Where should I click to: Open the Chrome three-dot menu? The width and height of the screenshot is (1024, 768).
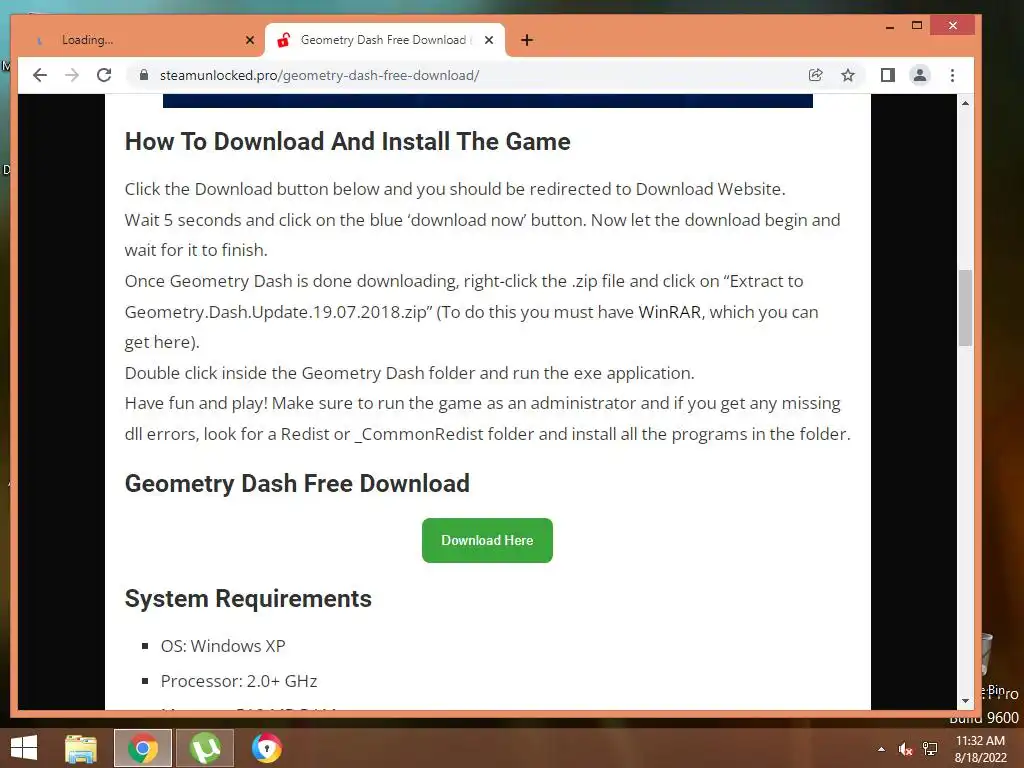(952, 75)
